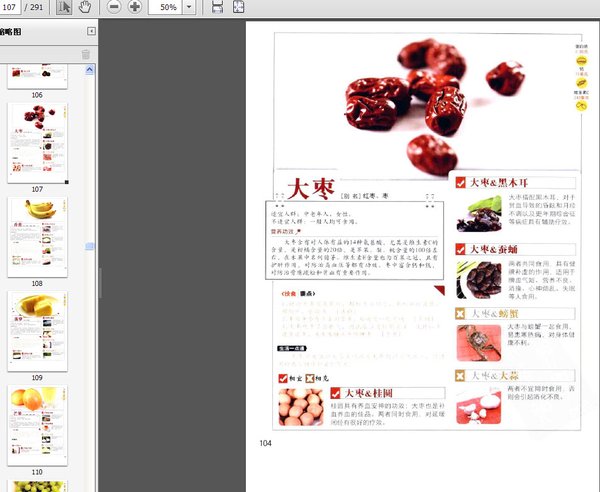
Task: Click the 相宜 checkmark legend icon
Action: click(283, 378)
